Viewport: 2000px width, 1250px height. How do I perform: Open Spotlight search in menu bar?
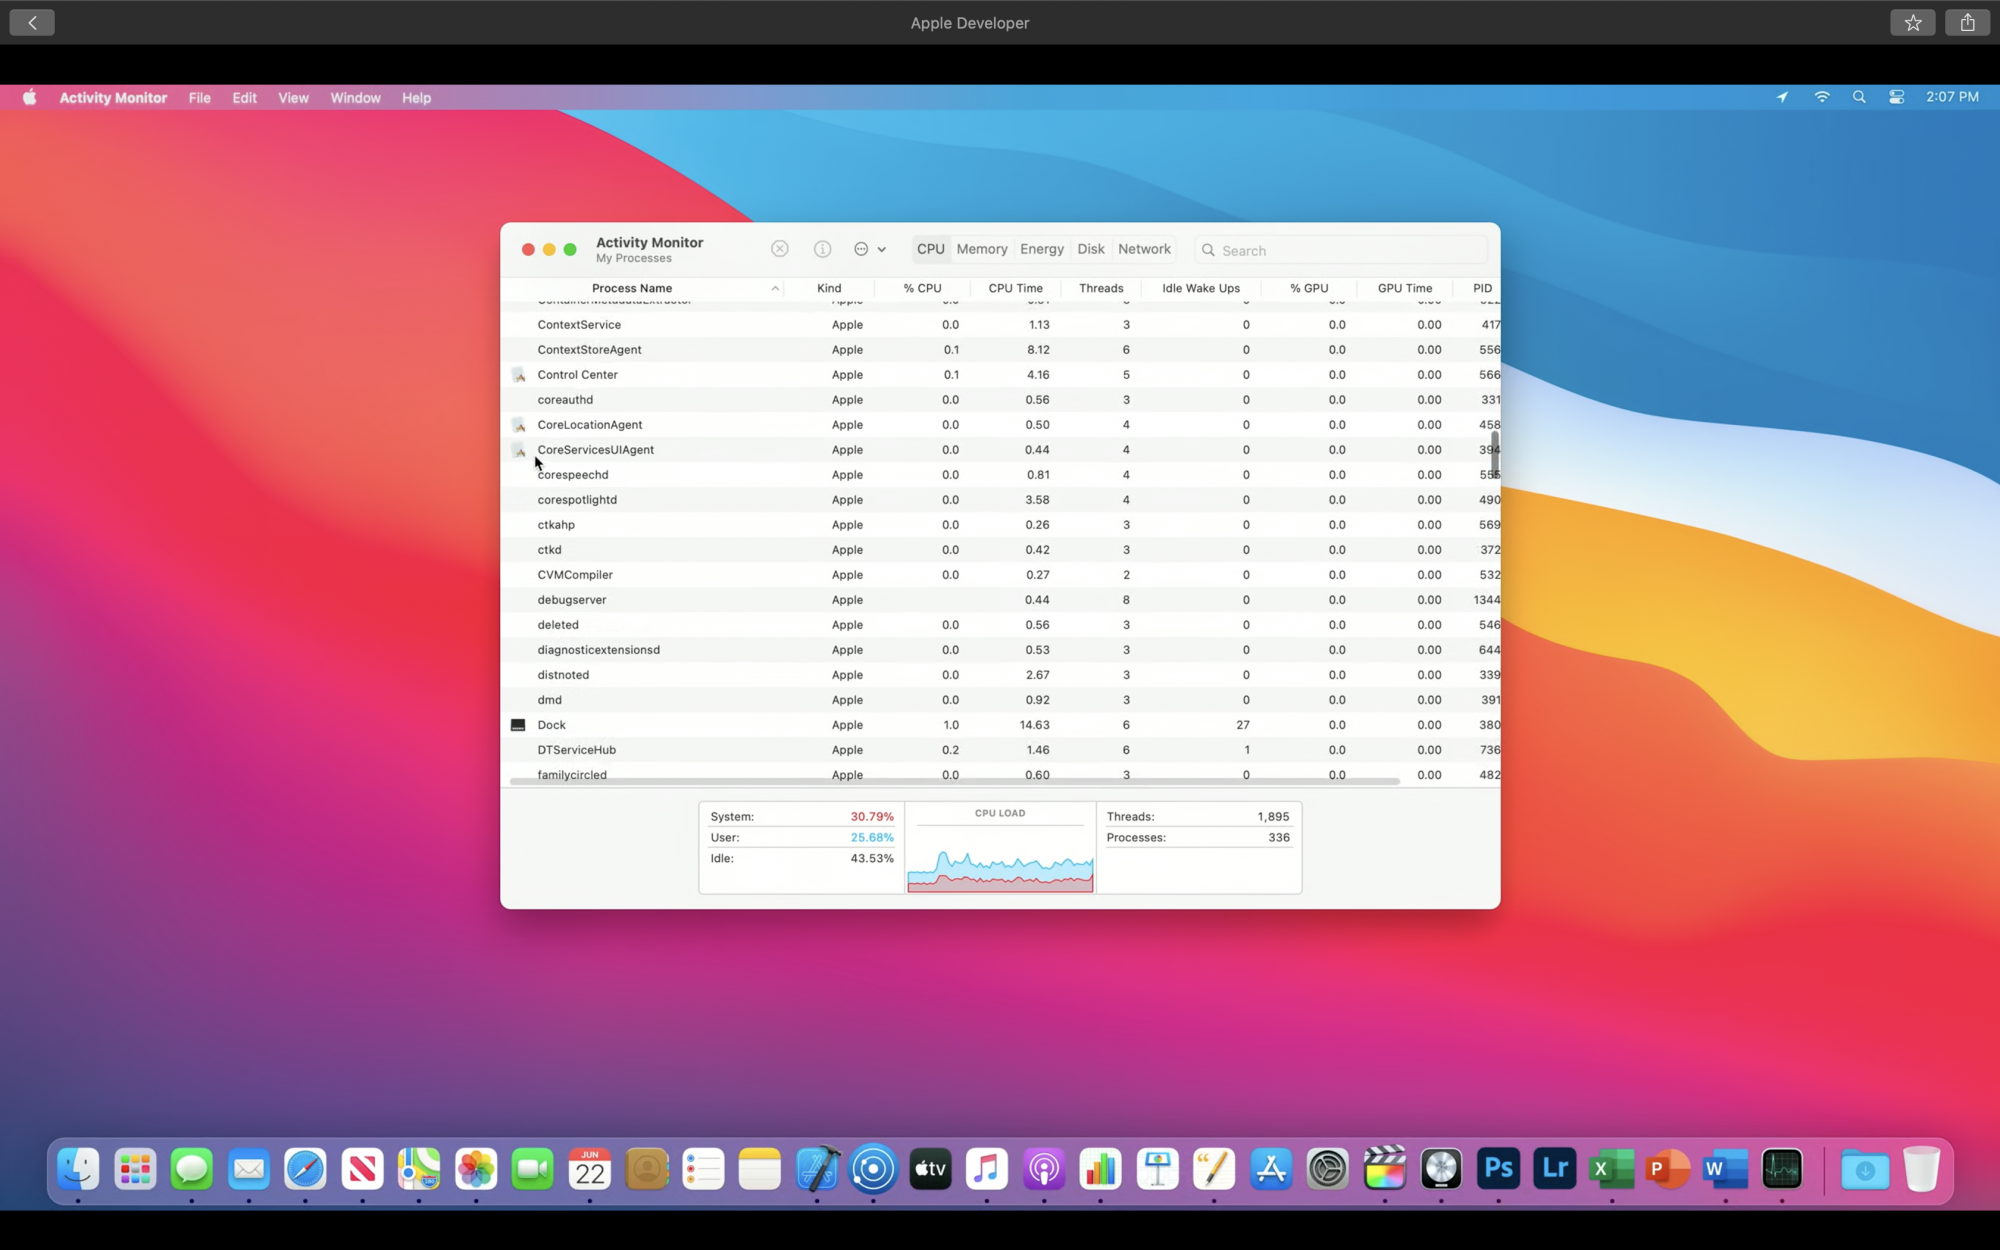(1859, 97)
